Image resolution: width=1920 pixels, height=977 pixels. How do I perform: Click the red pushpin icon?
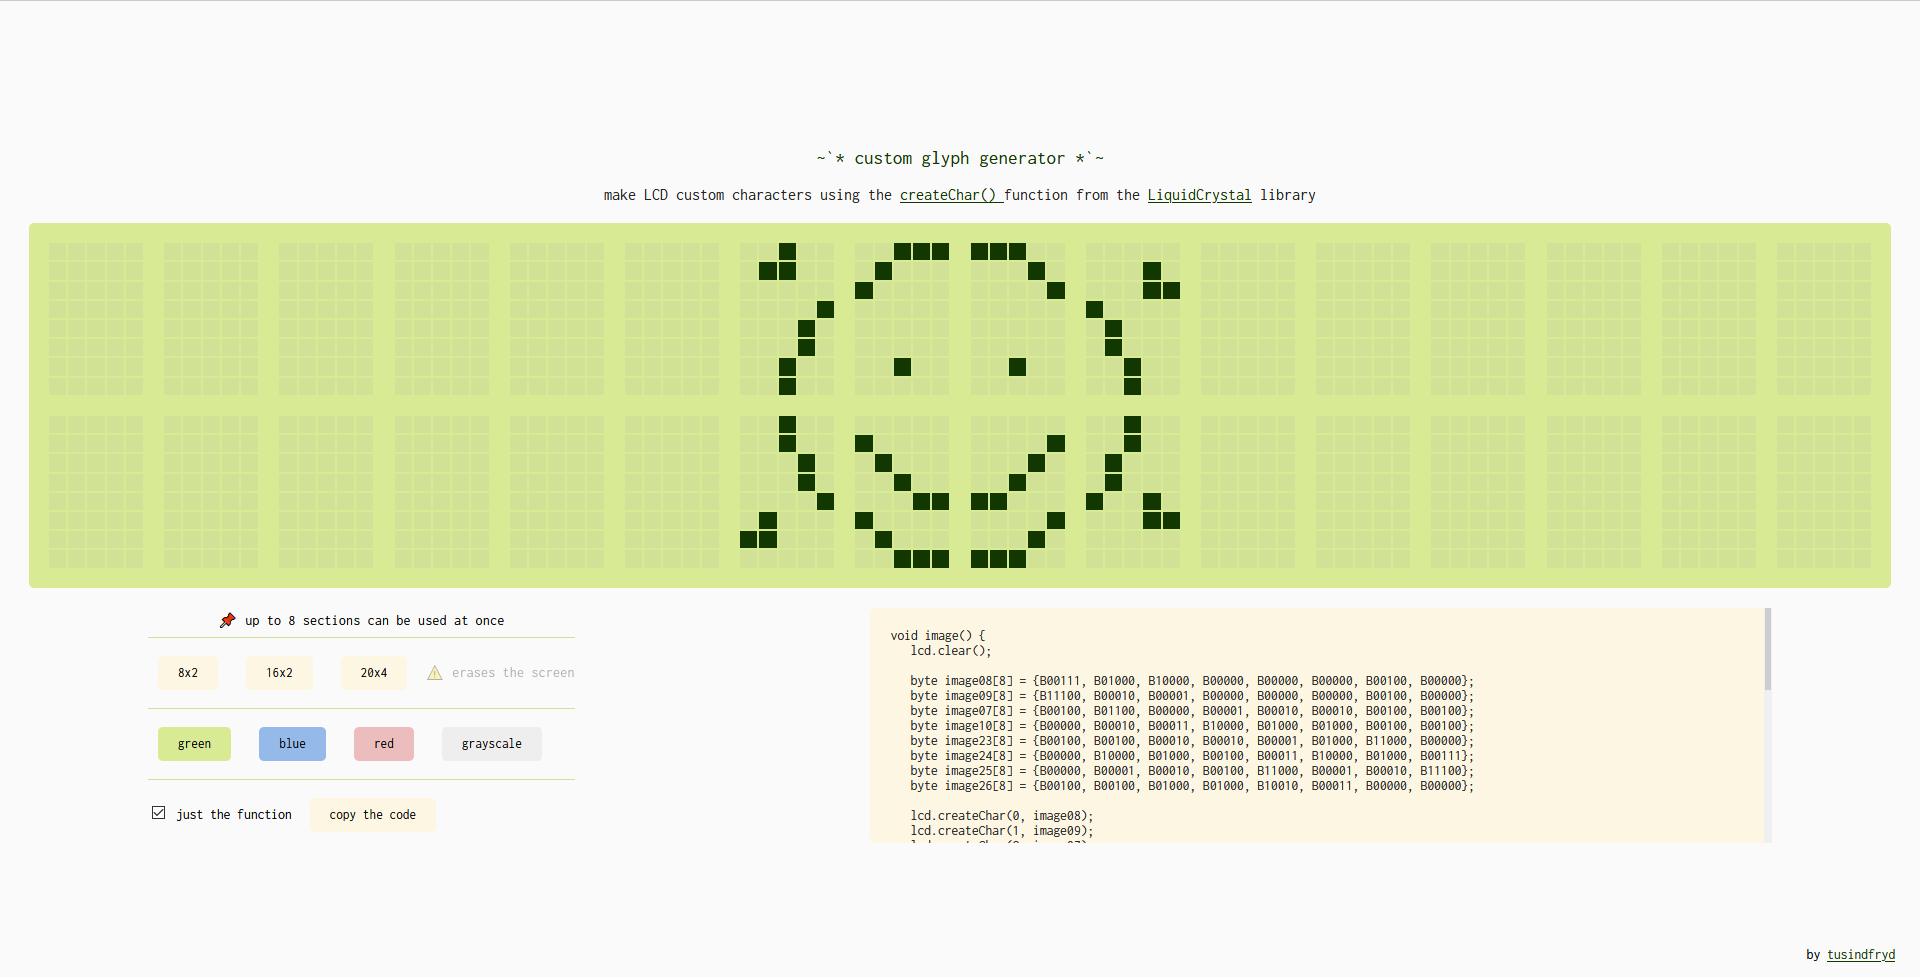tap(228, 621)
